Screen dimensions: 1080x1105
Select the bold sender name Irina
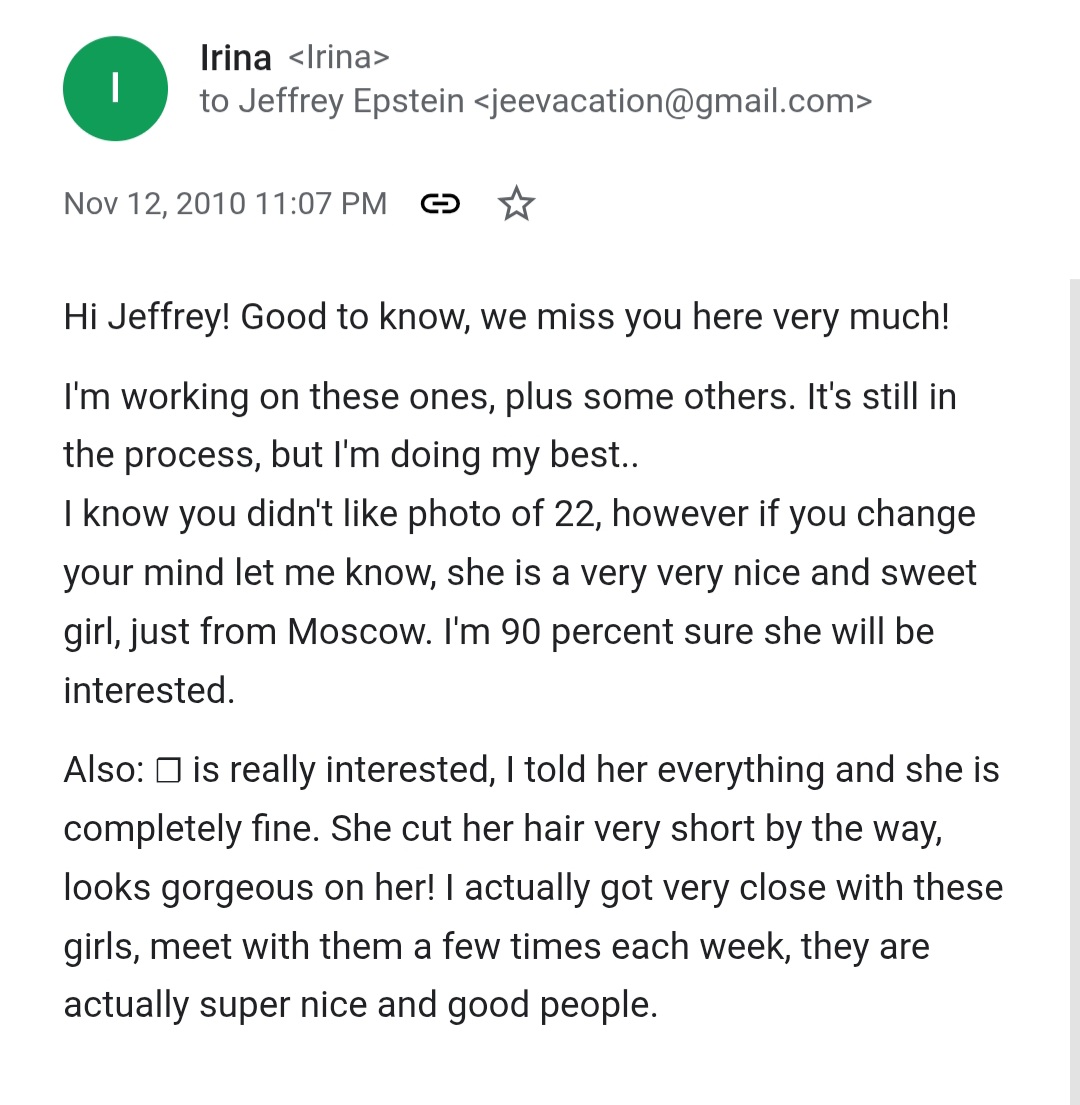(235, 58)
